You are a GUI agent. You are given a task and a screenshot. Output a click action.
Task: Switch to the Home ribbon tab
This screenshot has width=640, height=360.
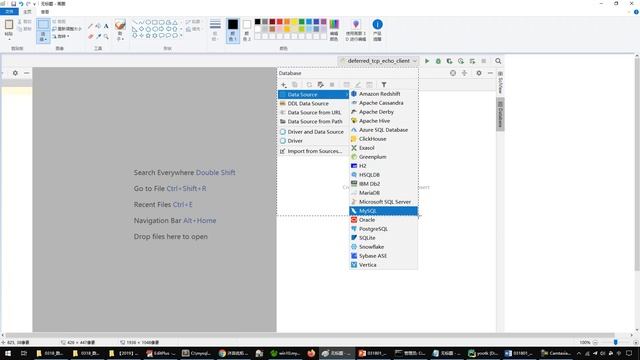[27, 12]
